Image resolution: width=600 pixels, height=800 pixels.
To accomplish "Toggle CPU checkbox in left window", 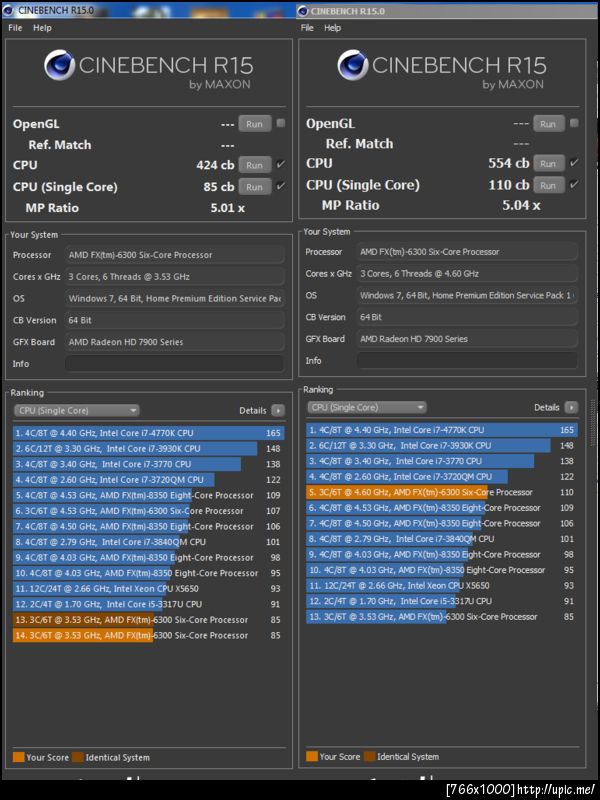I will click(x=281, y=164).
